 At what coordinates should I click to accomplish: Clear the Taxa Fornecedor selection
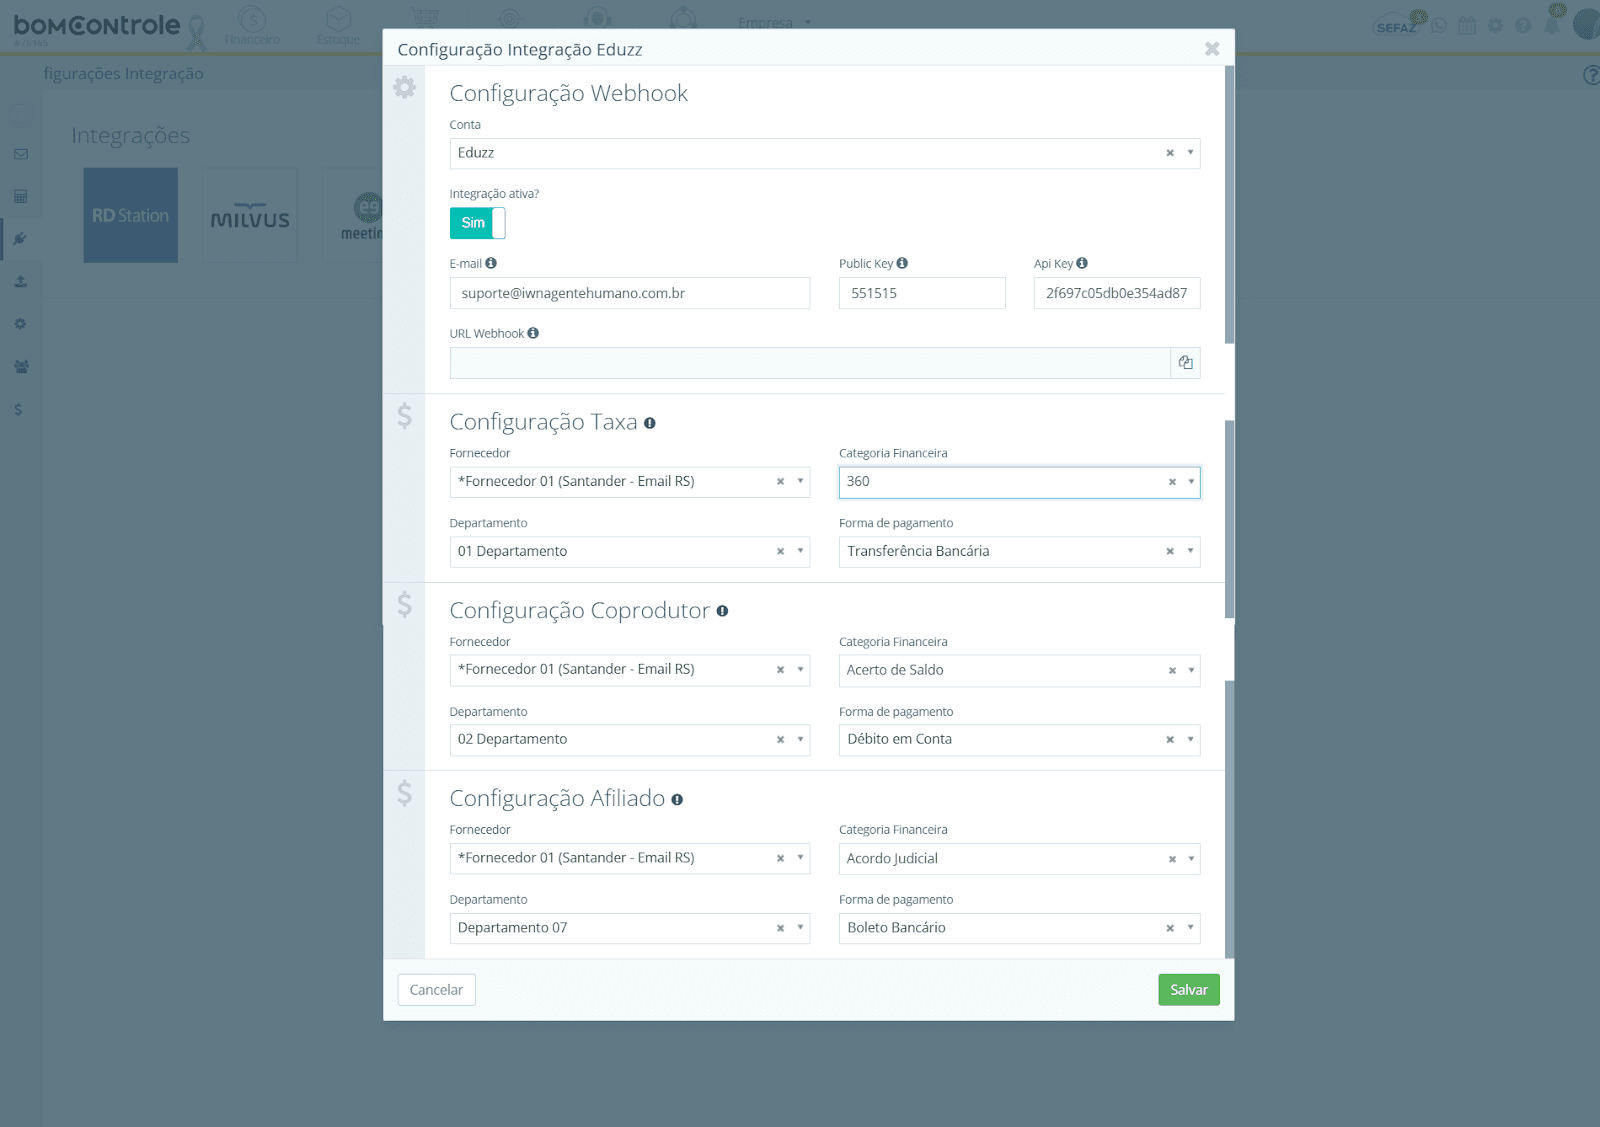pos(780,482)
